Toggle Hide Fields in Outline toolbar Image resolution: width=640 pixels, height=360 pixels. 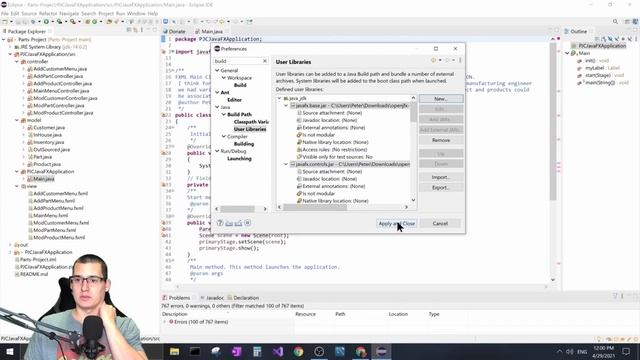[x=610, y=39]
